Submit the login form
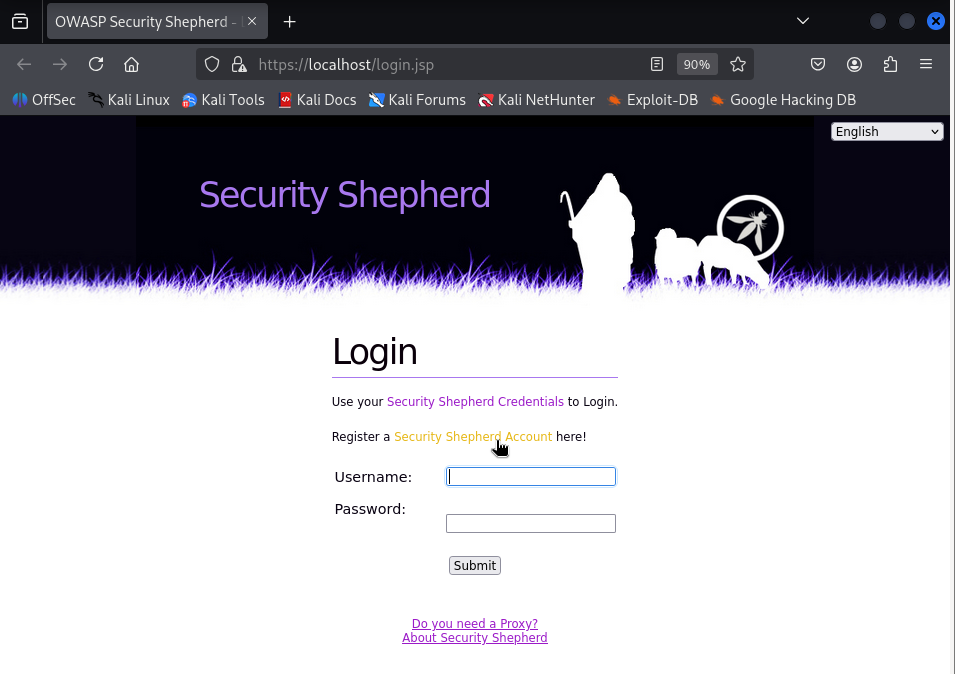 [x=474, y=566]
